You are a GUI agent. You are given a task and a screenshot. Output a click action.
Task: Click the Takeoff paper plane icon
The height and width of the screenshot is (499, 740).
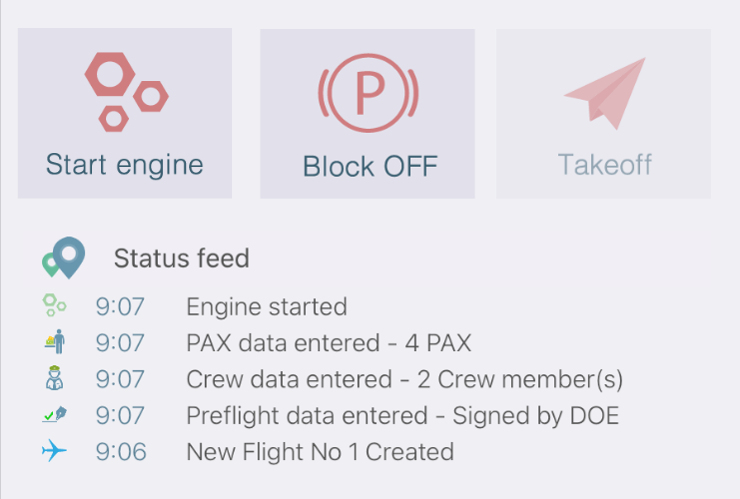point(605,93)
